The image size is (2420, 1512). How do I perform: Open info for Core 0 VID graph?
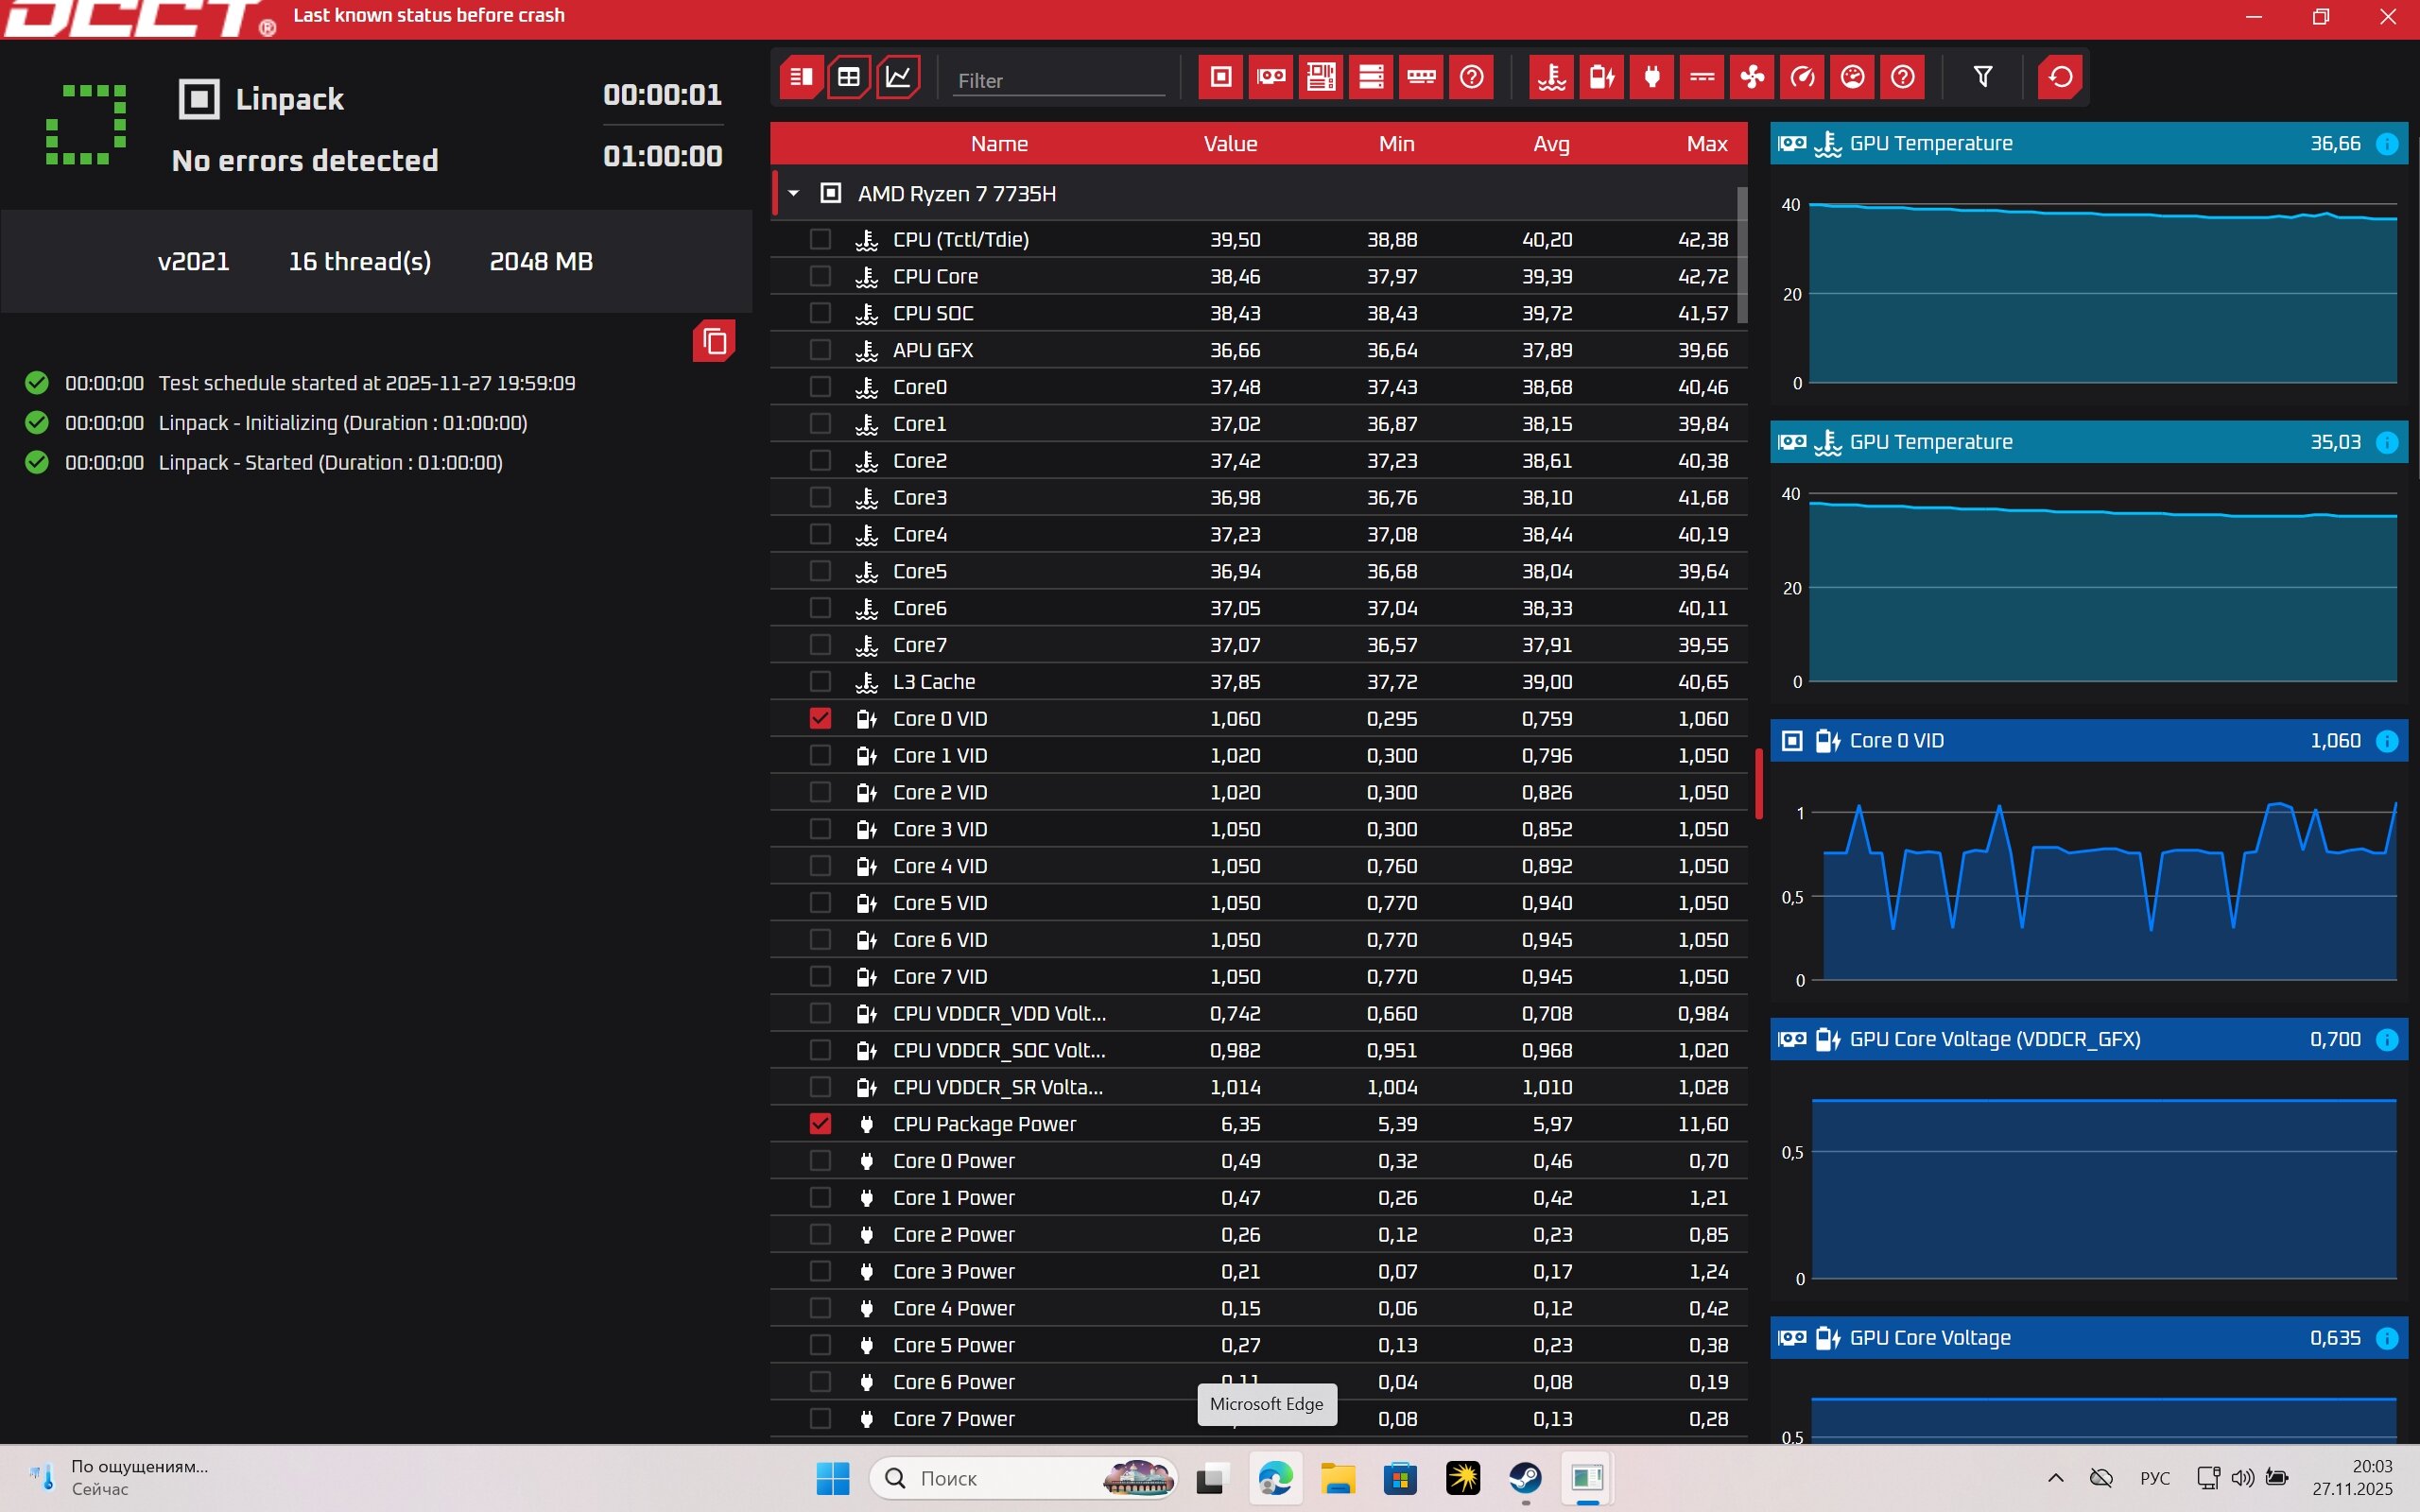(x=2386, y=741)
